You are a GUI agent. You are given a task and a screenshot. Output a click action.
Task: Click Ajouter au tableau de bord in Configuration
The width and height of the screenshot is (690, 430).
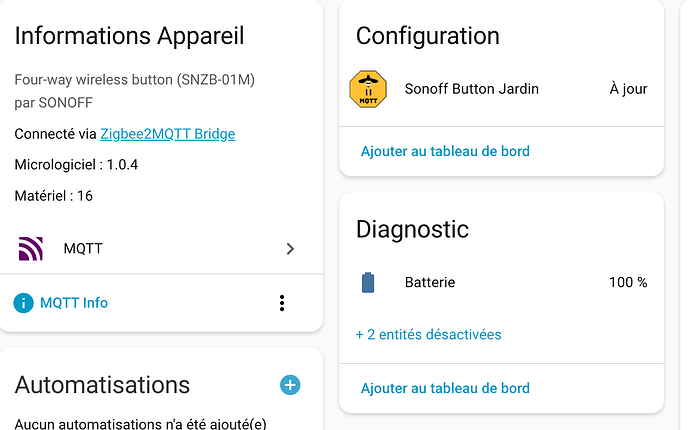point(445,151)
